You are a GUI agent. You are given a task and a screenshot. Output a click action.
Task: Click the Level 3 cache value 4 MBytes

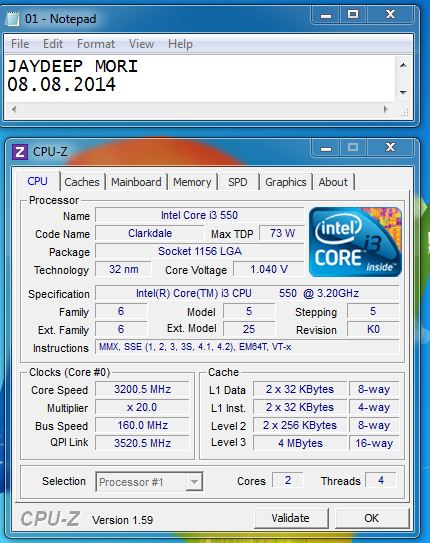(300, 443)
